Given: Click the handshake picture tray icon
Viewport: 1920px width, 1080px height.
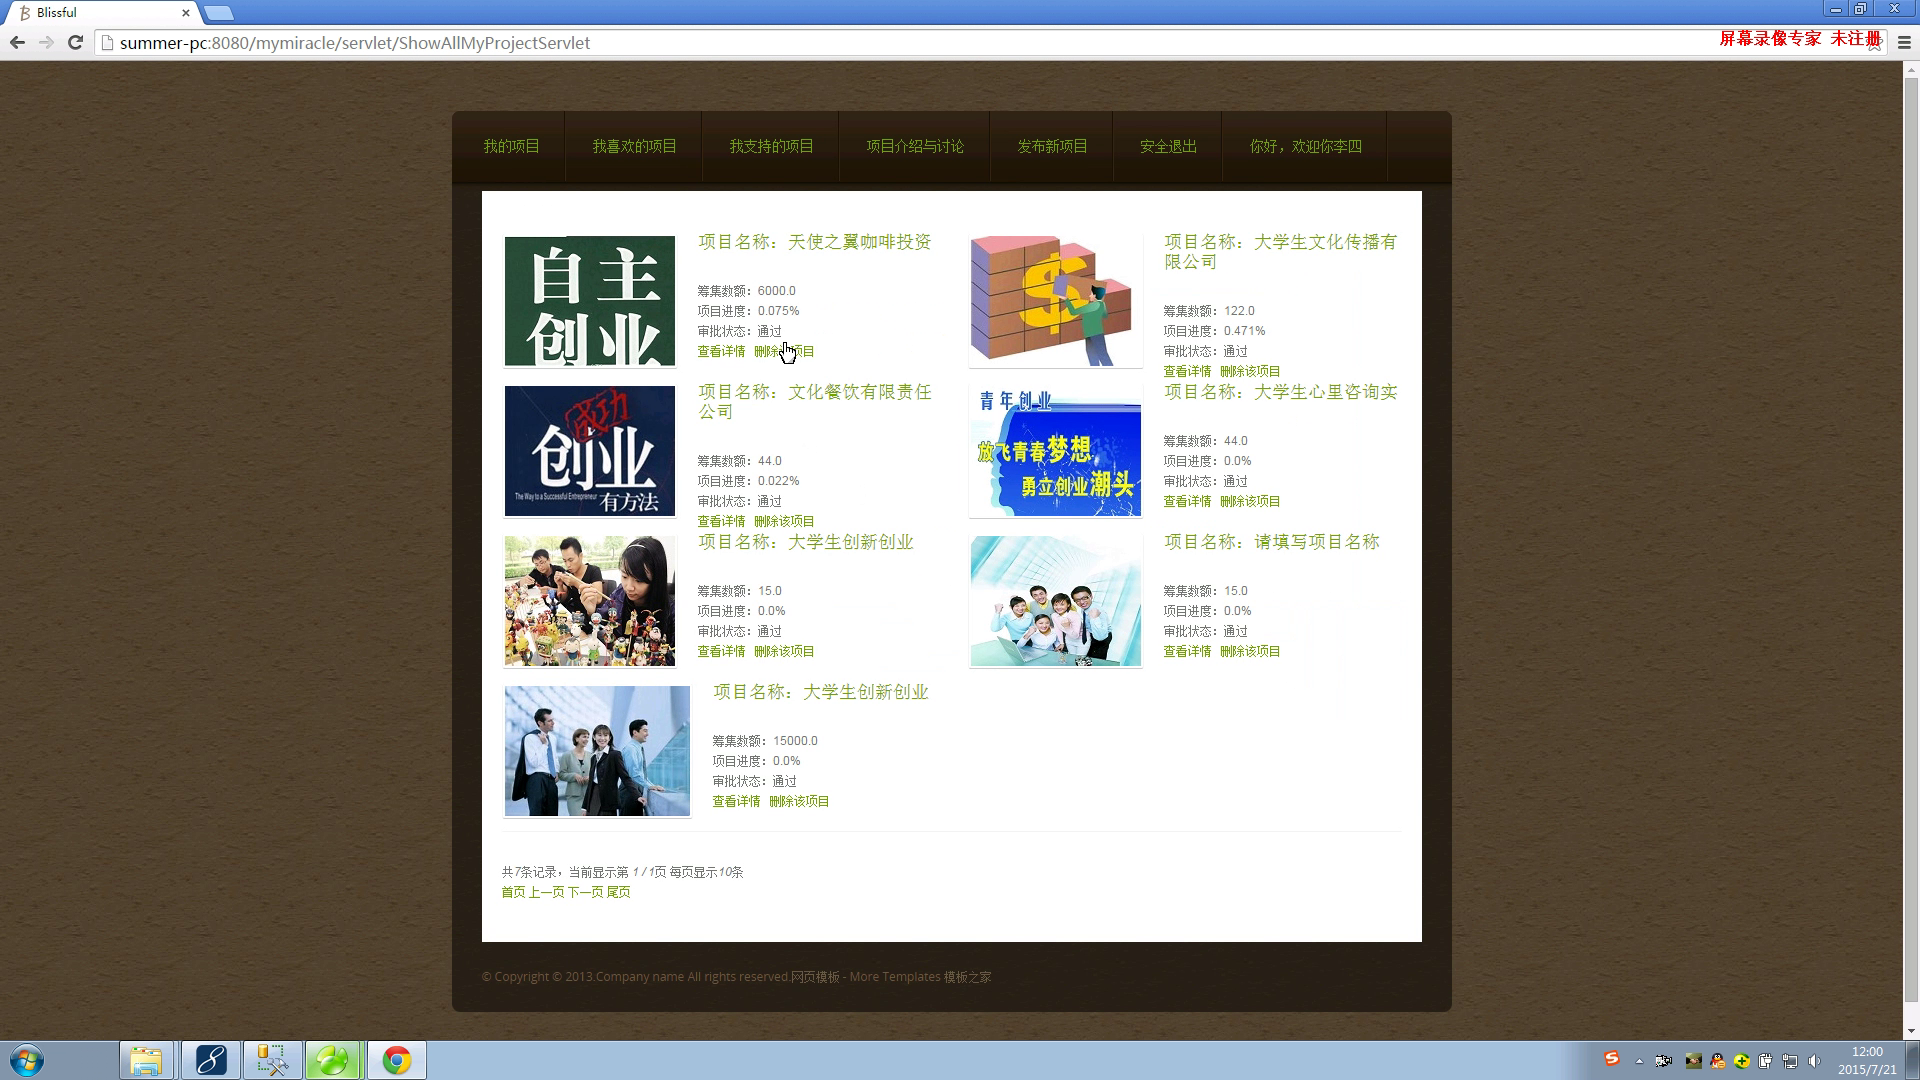Looking at the screenshot, I should point(1693,1061).
